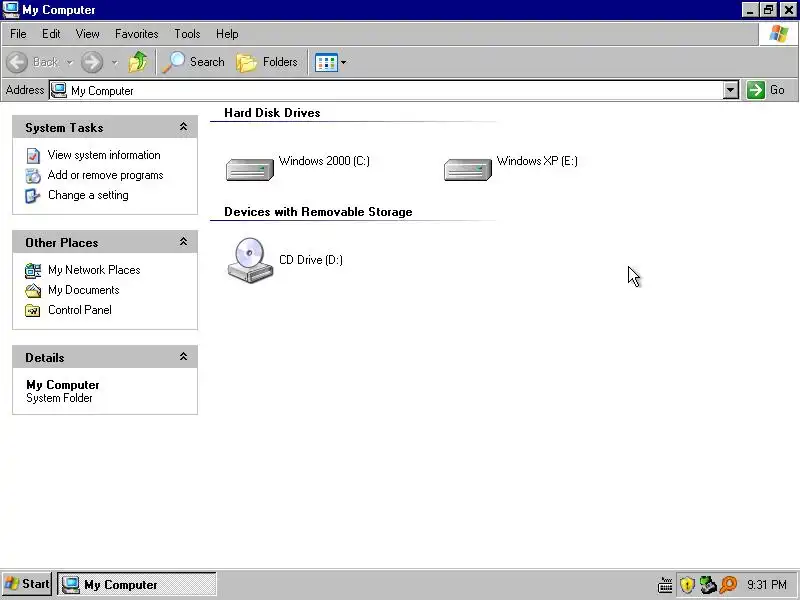Open My Network Places link
Viewport: 800px width, 600px height.
94,270
